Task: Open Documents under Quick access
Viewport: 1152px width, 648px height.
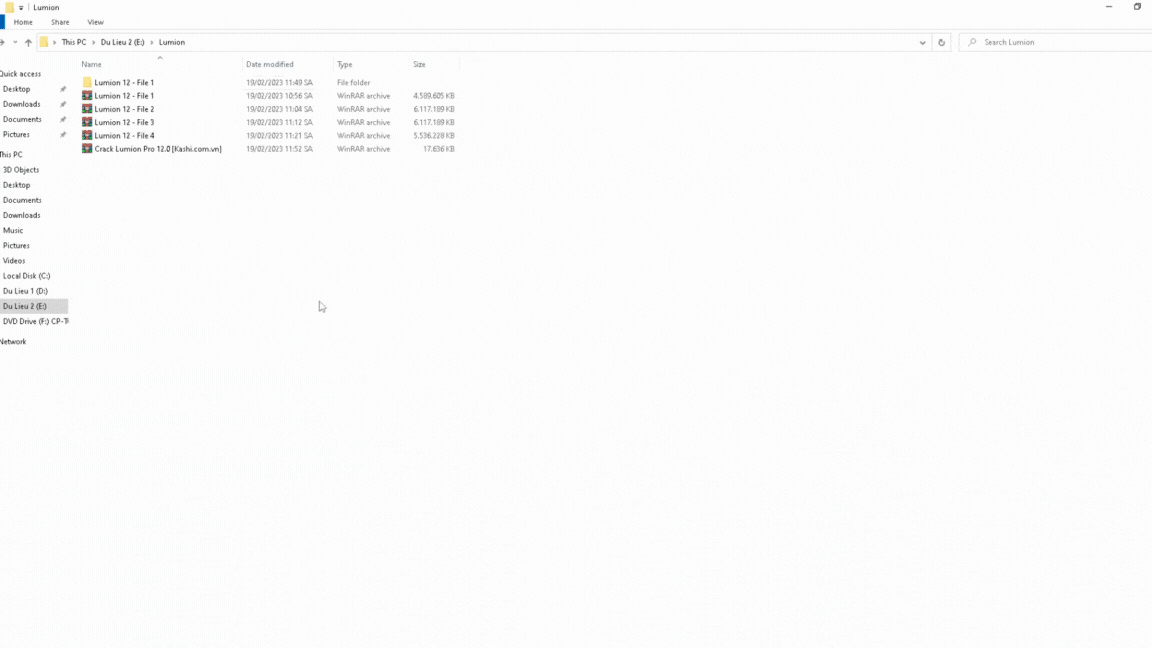Action: [22, 120]
